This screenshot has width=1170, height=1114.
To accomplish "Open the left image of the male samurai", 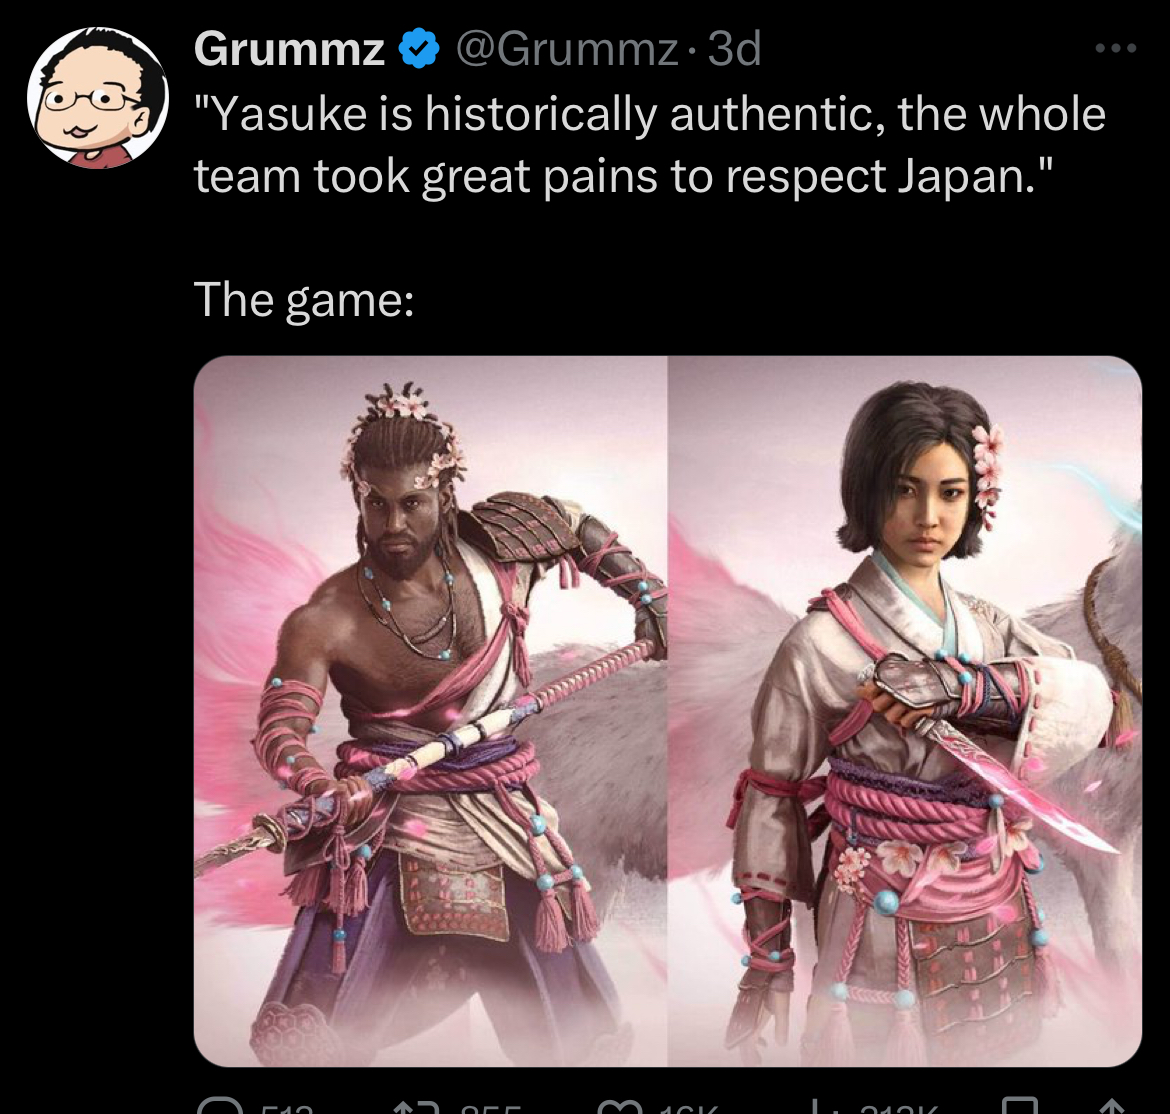I will point(431,711).
